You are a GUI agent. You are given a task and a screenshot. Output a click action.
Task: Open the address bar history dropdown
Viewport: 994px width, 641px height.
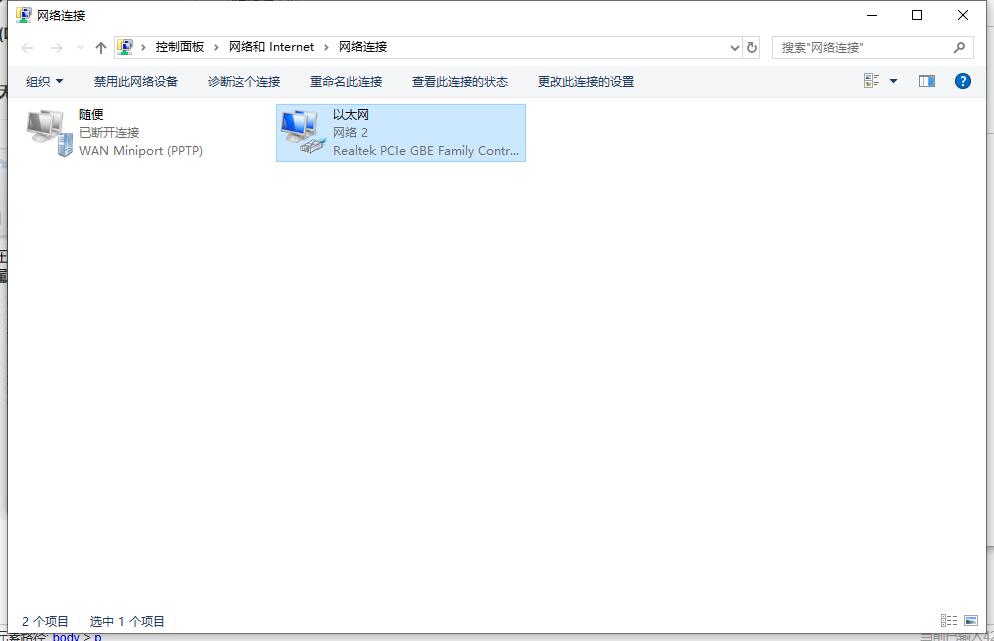(x=735, y=46)
